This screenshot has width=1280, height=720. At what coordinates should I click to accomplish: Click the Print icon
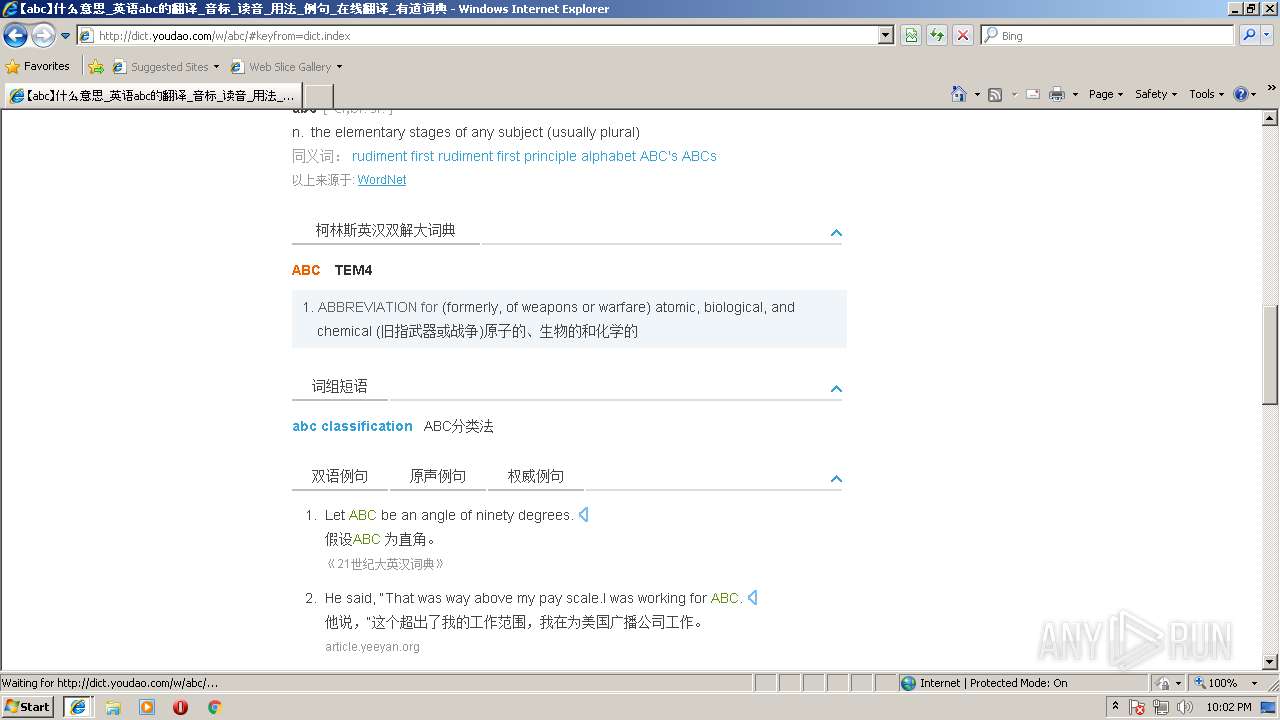(x=1057, y=94)
